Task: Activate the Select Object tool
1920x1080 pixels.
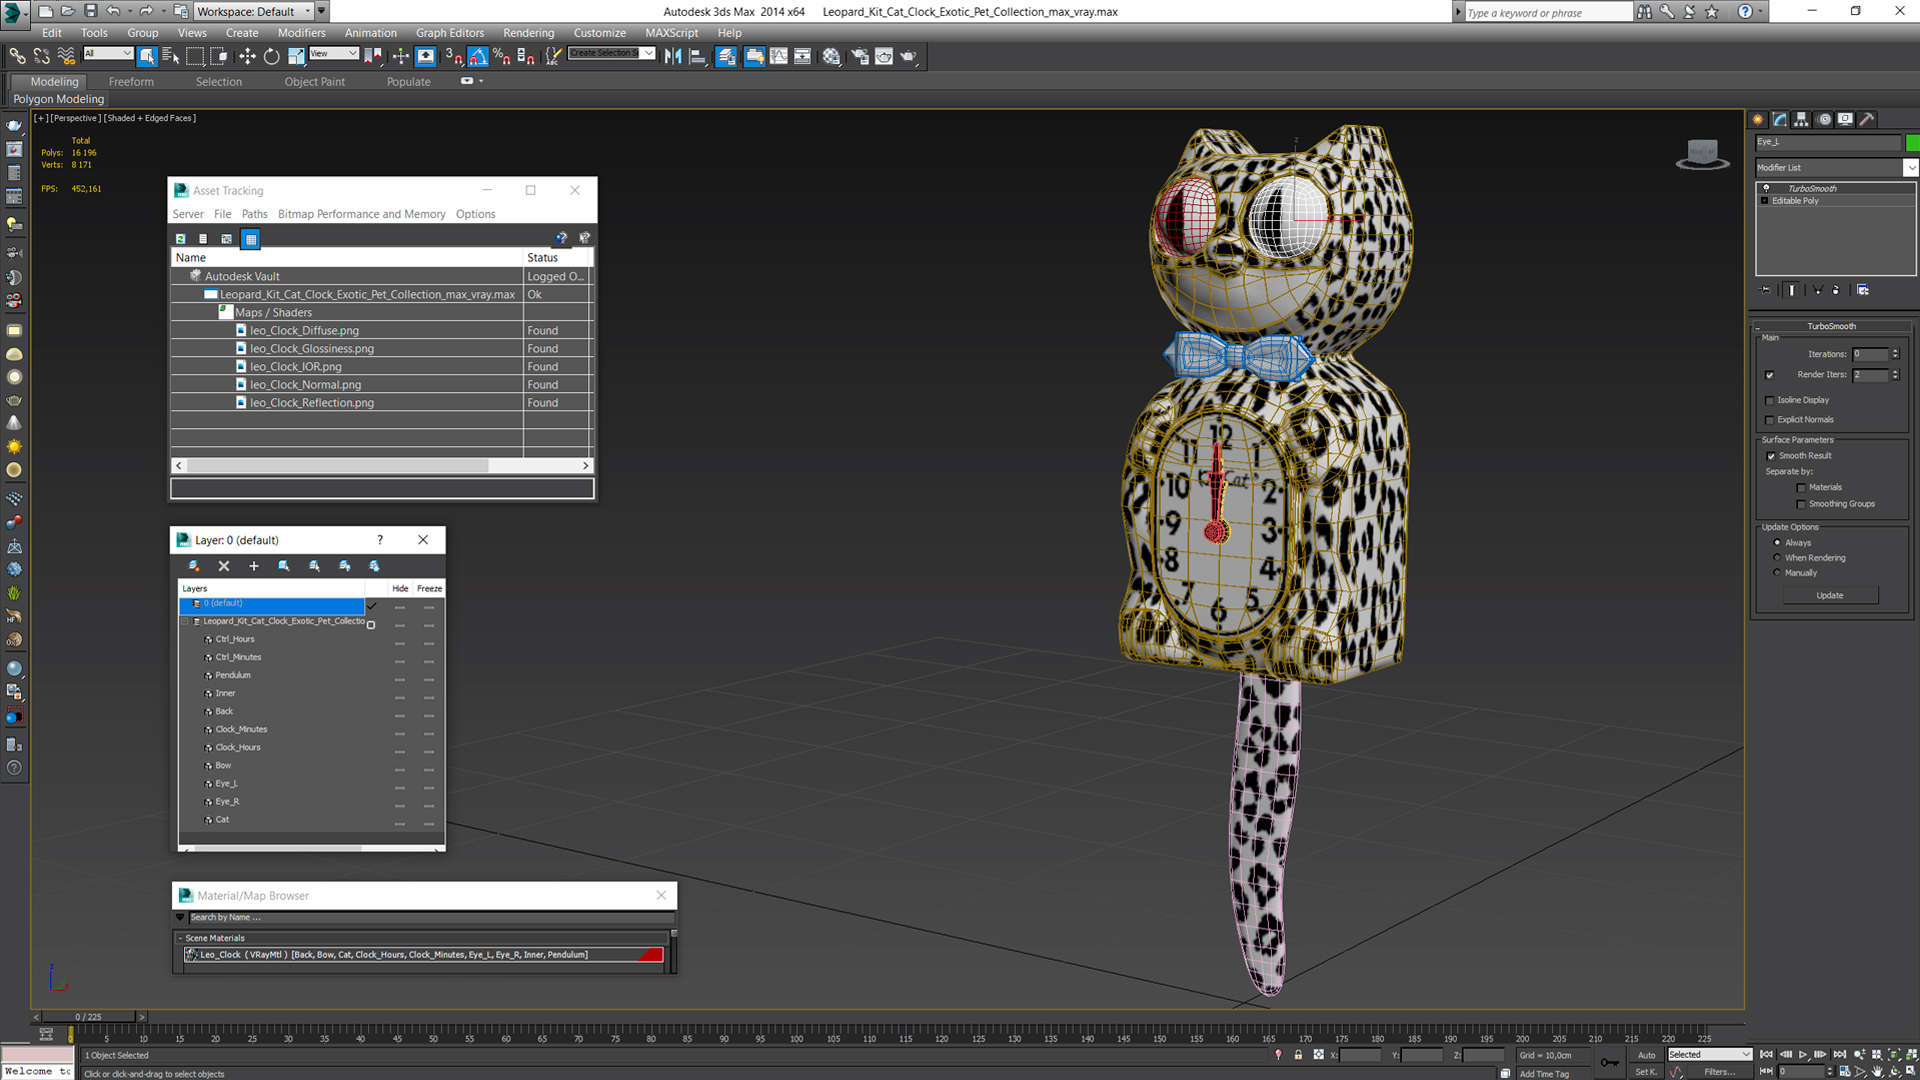Action: click(x=147, y=56)
